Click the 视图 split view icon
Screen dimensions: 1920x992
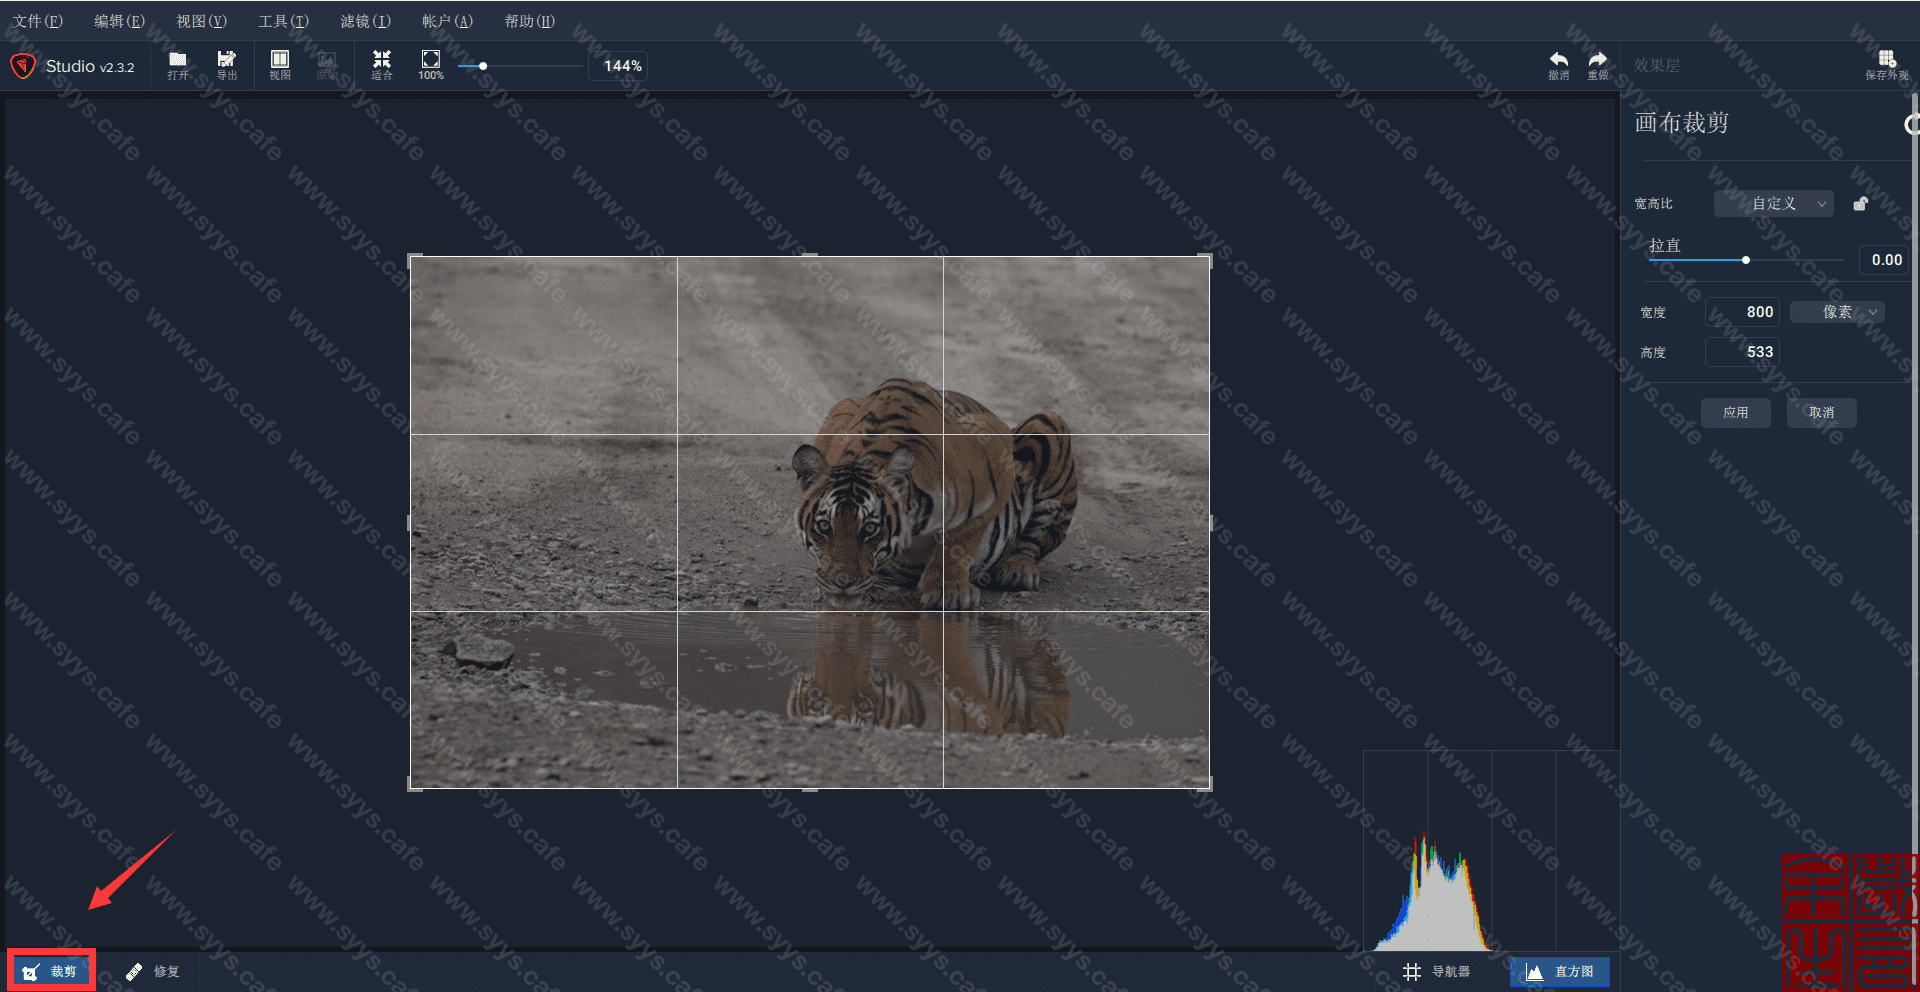(x=280, y=65)
